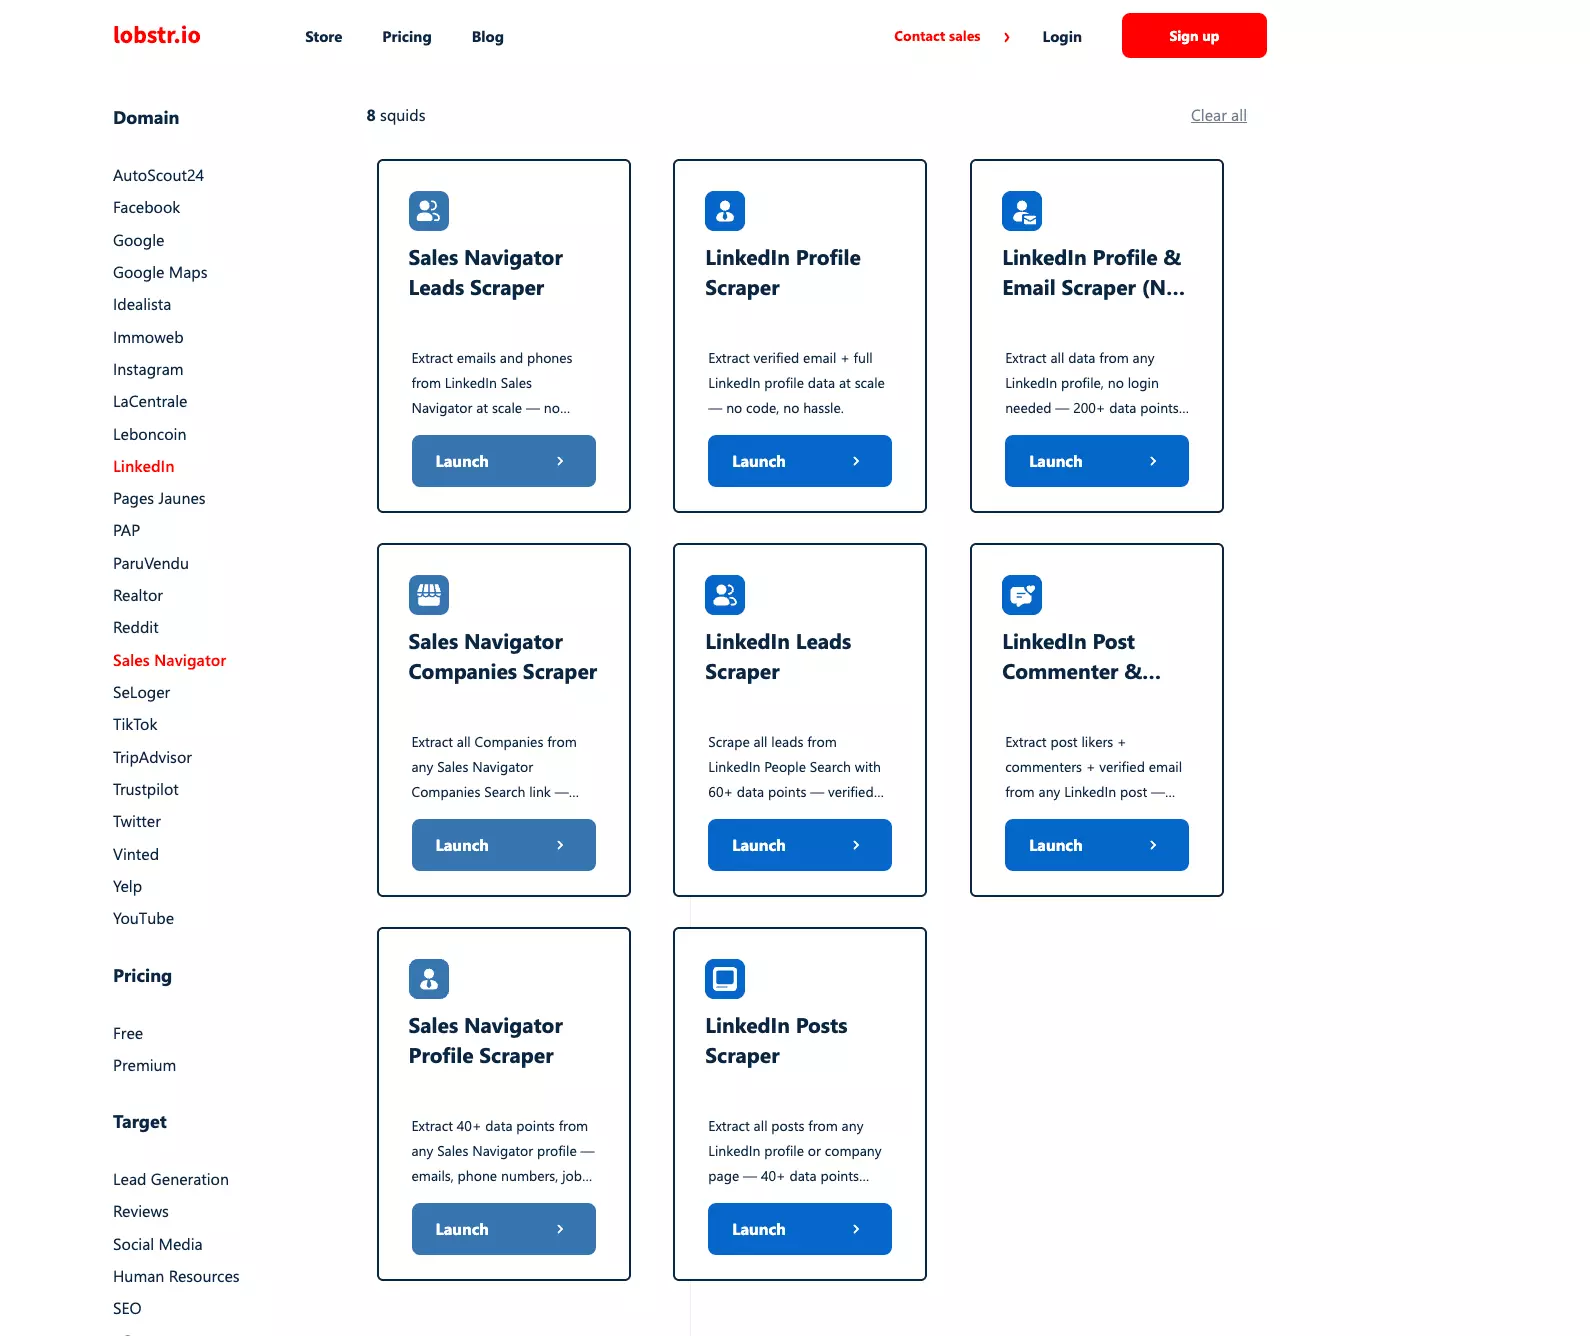Image resolution: width=1590 pixels, height=1336 pixels.
Task: Filter by Trustpilot domain
Action: click(x=146, y=790)
